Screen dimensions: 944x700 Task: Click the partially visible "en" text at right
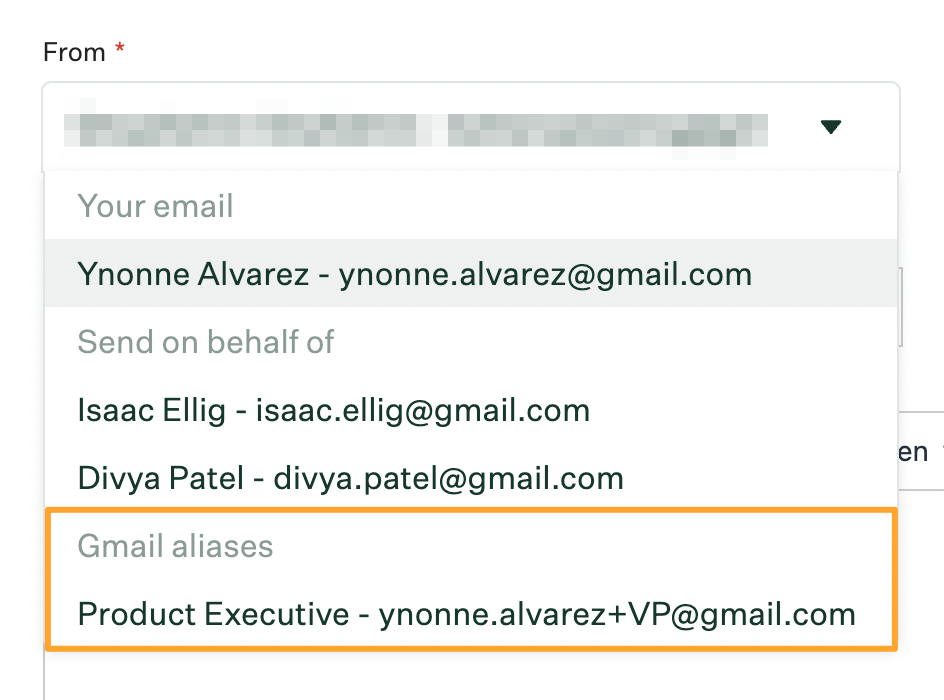(x=913, y=452)
